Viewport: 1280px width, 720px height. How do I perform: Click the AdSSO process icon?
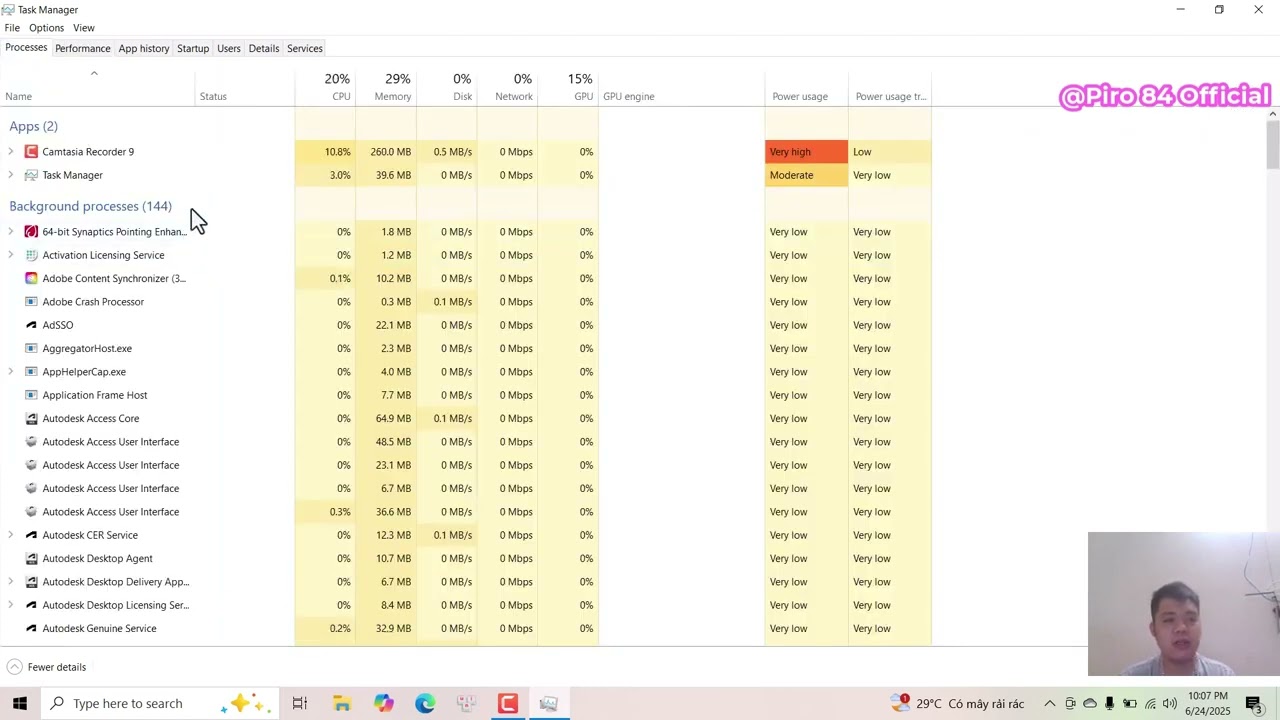point(31,325)
